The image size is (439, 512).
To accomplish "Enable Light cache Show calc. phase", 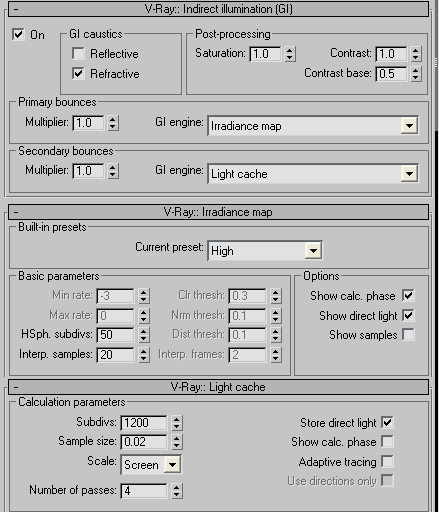I will (387, 441).
